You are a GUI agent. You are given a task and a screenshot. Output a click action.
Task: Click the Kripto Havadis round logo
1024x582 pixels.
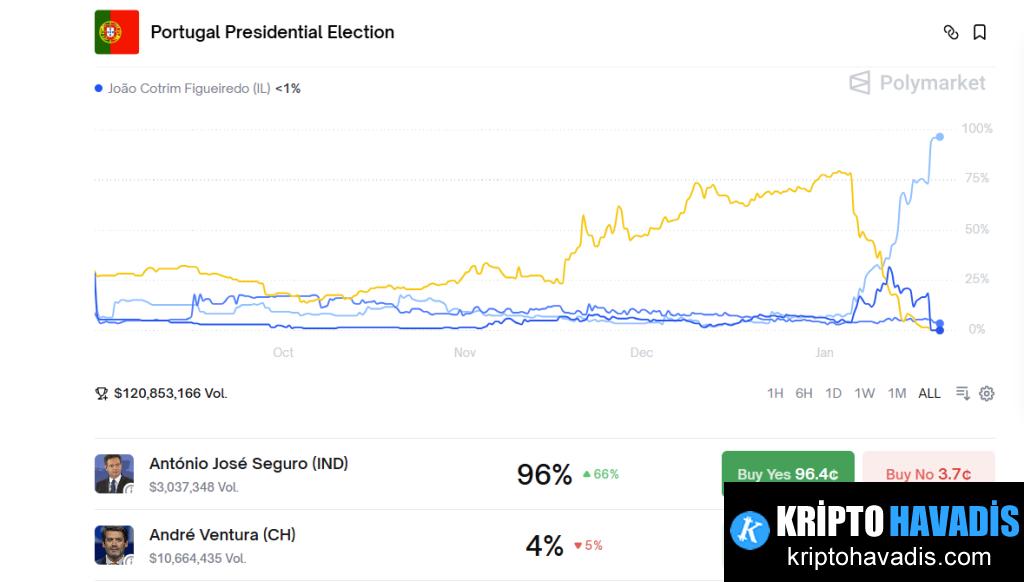point(750,530)
